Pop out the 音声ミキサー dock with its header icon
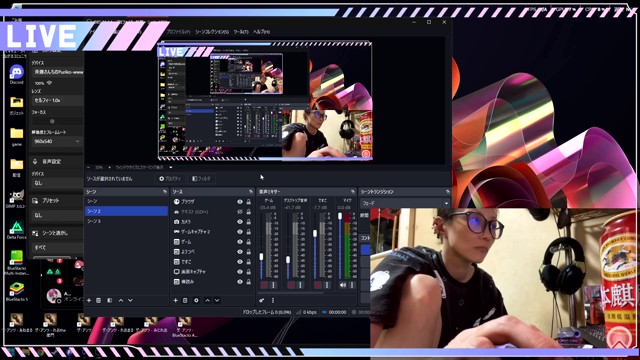 [x=353, y=191]
